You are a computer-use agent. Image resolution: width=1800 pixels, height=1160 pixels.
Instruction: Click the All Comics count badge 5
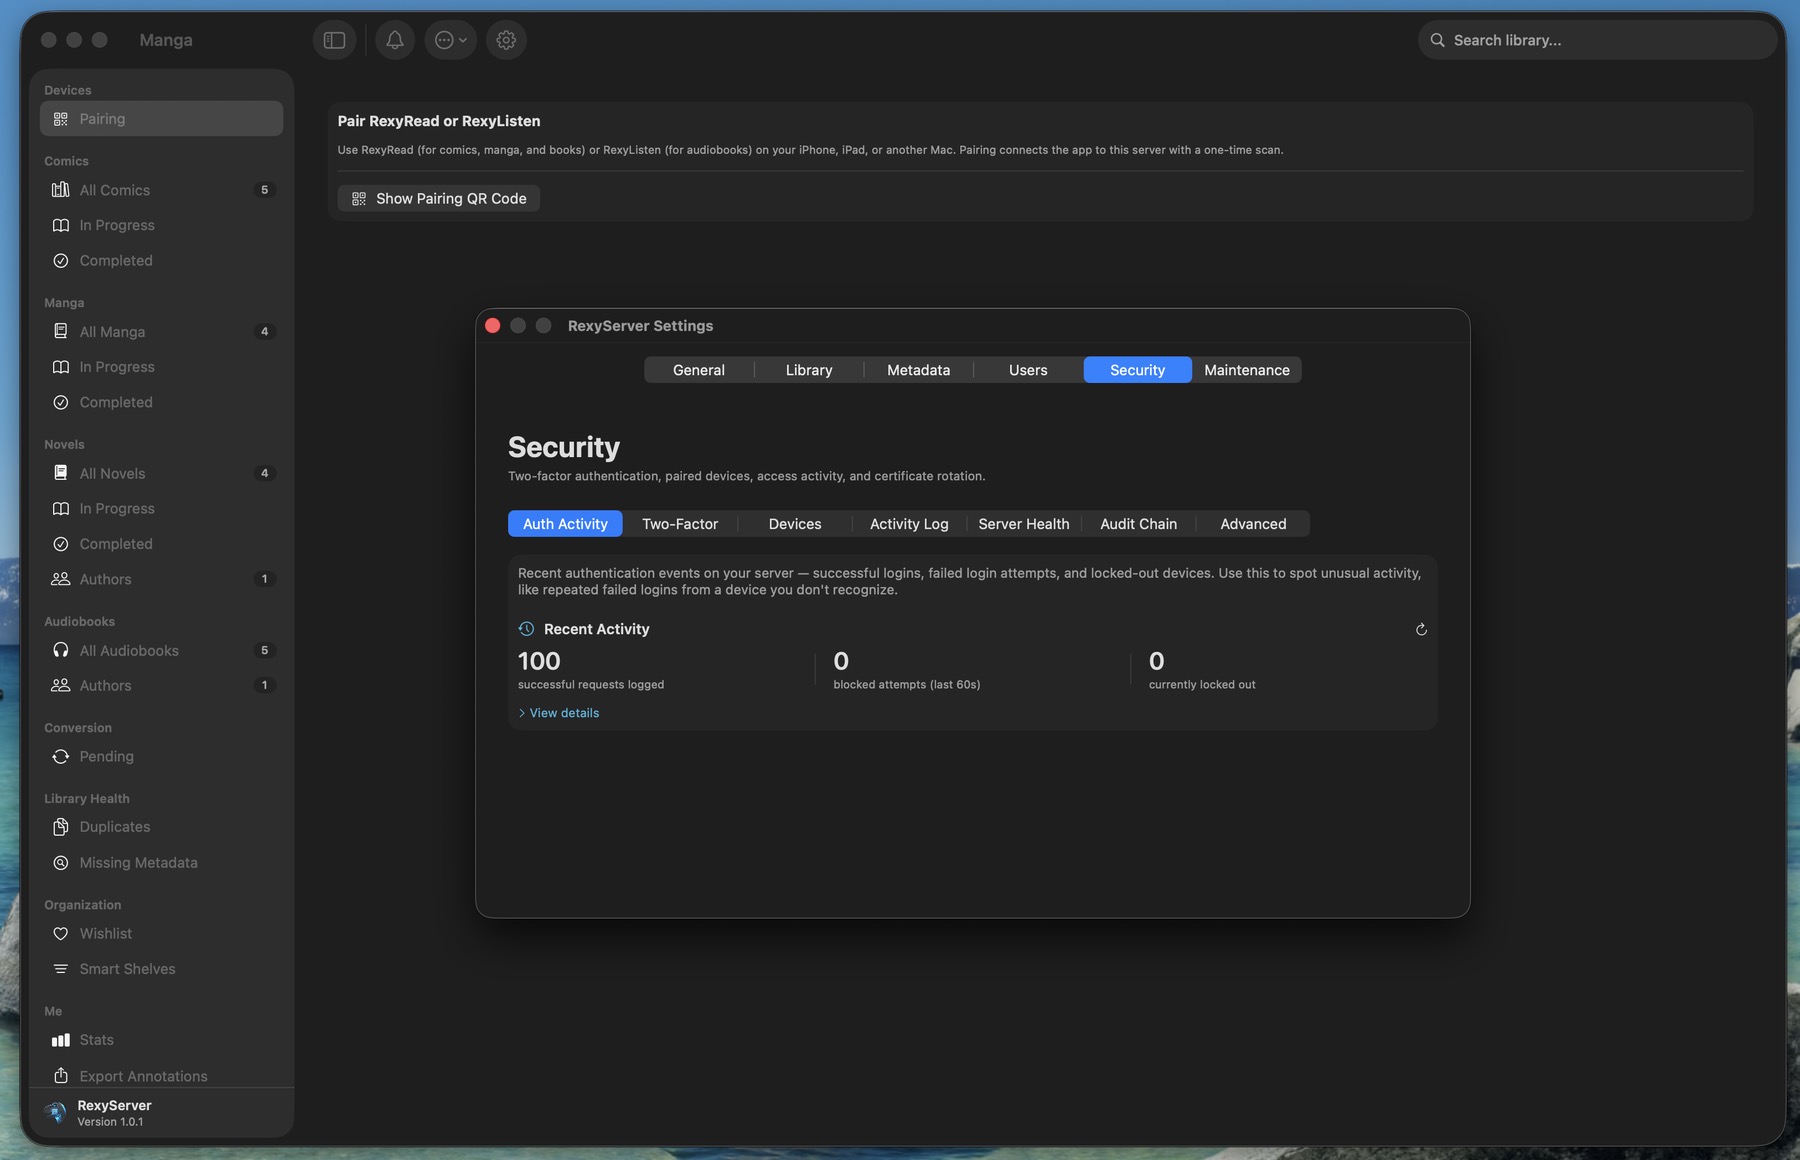click(264, 190)
